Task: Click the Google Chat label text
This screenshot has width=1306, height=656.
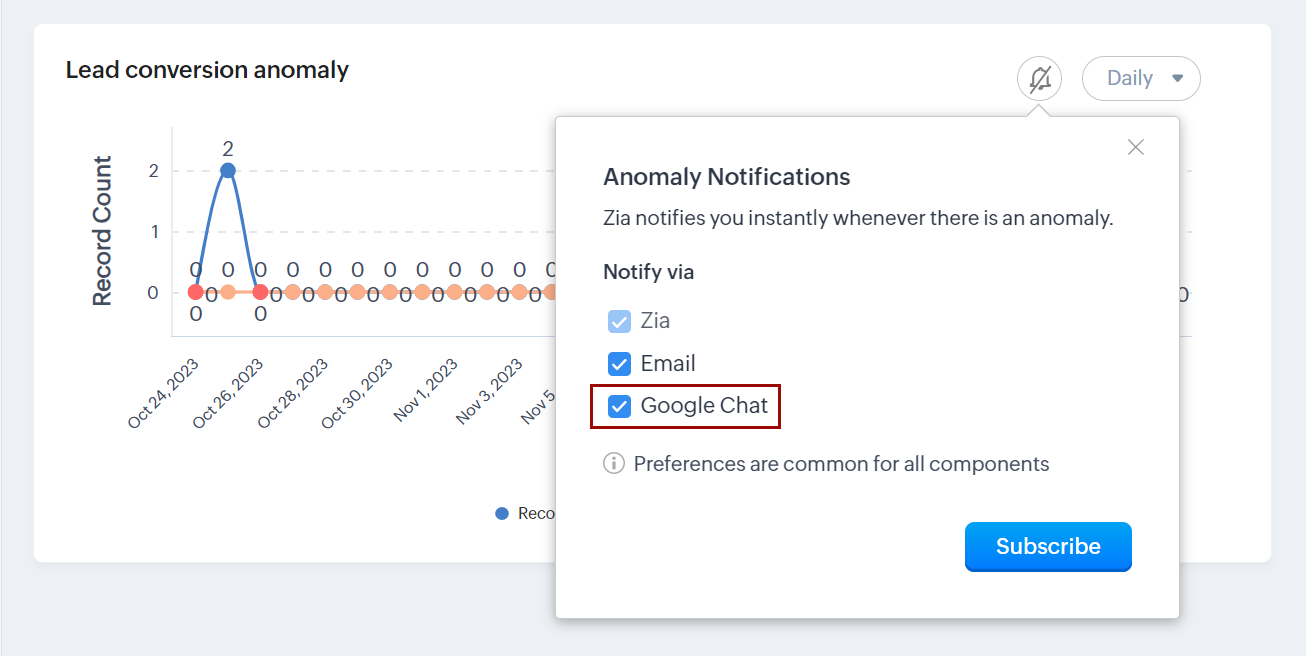Action: (704, 406)
